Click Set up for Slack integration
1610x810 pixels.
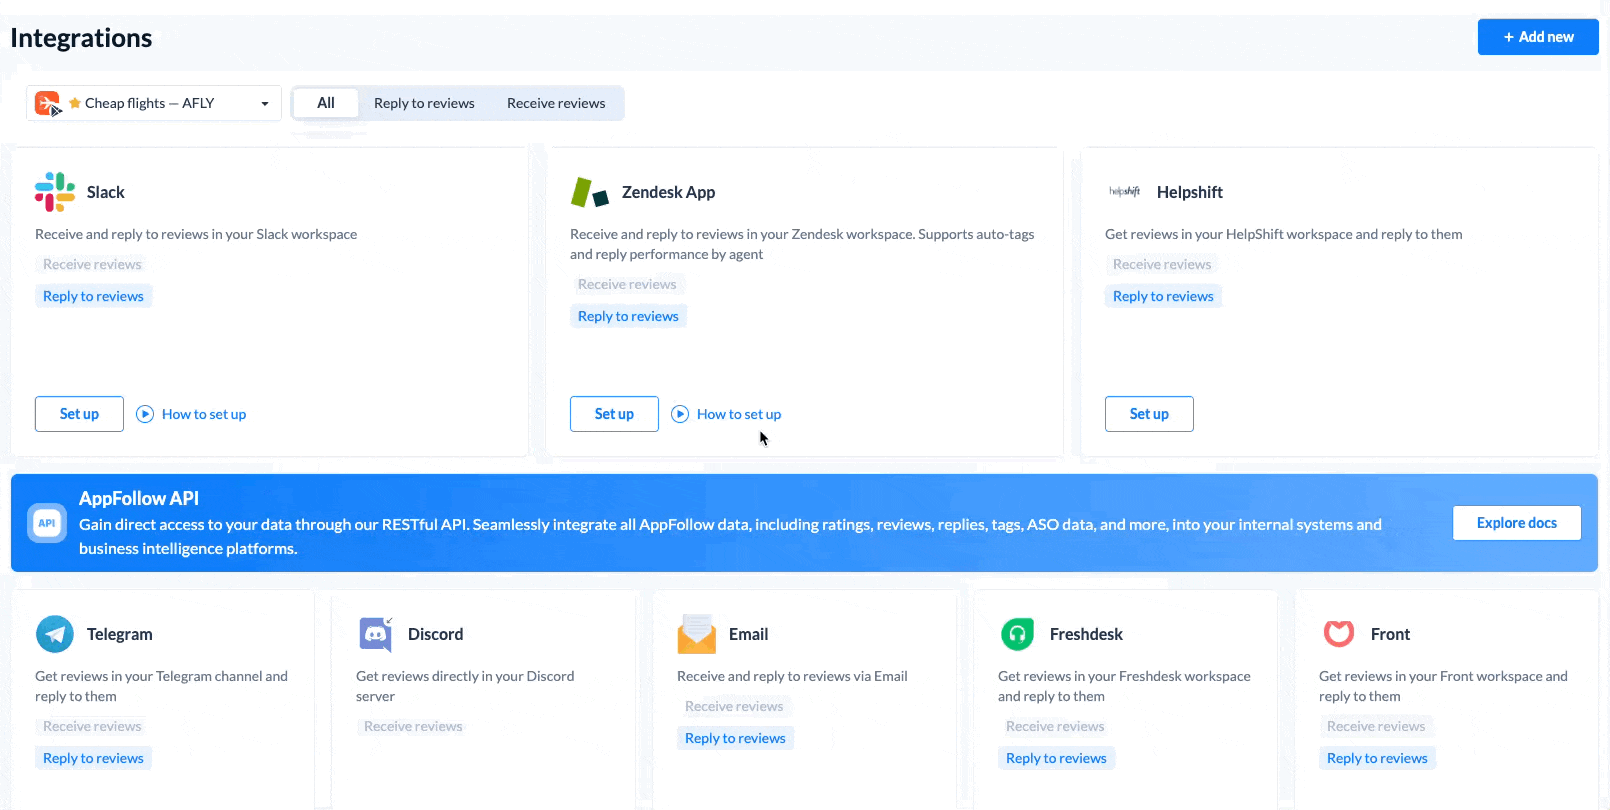click(79, 414)
